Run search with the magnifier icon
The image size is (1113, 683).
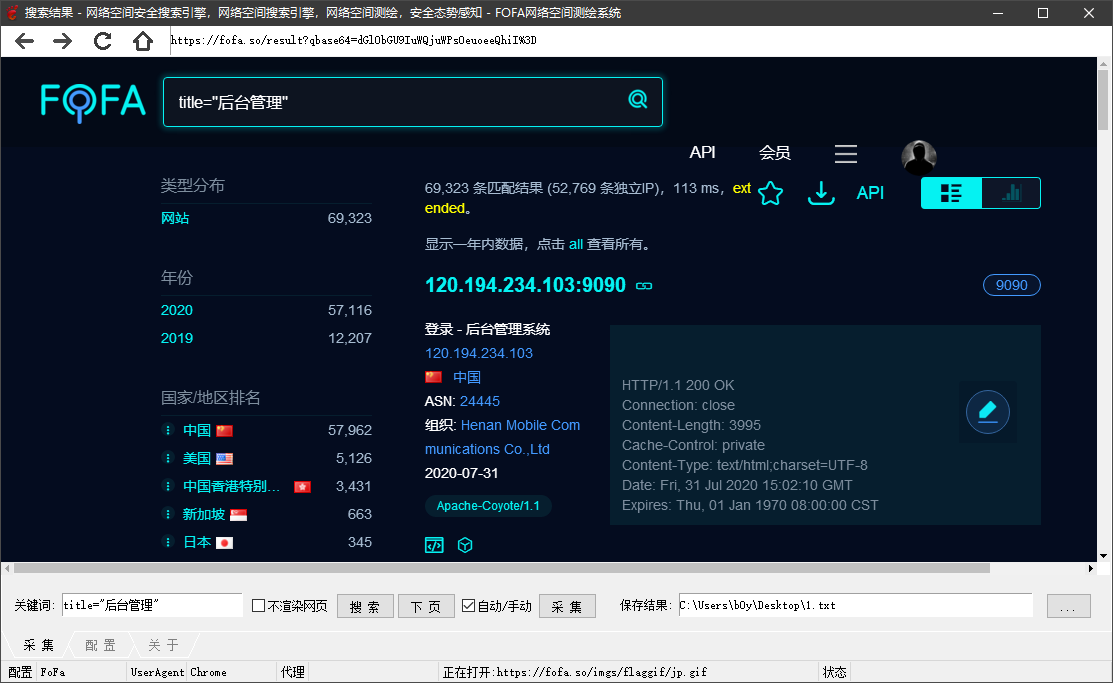[638, 99]
